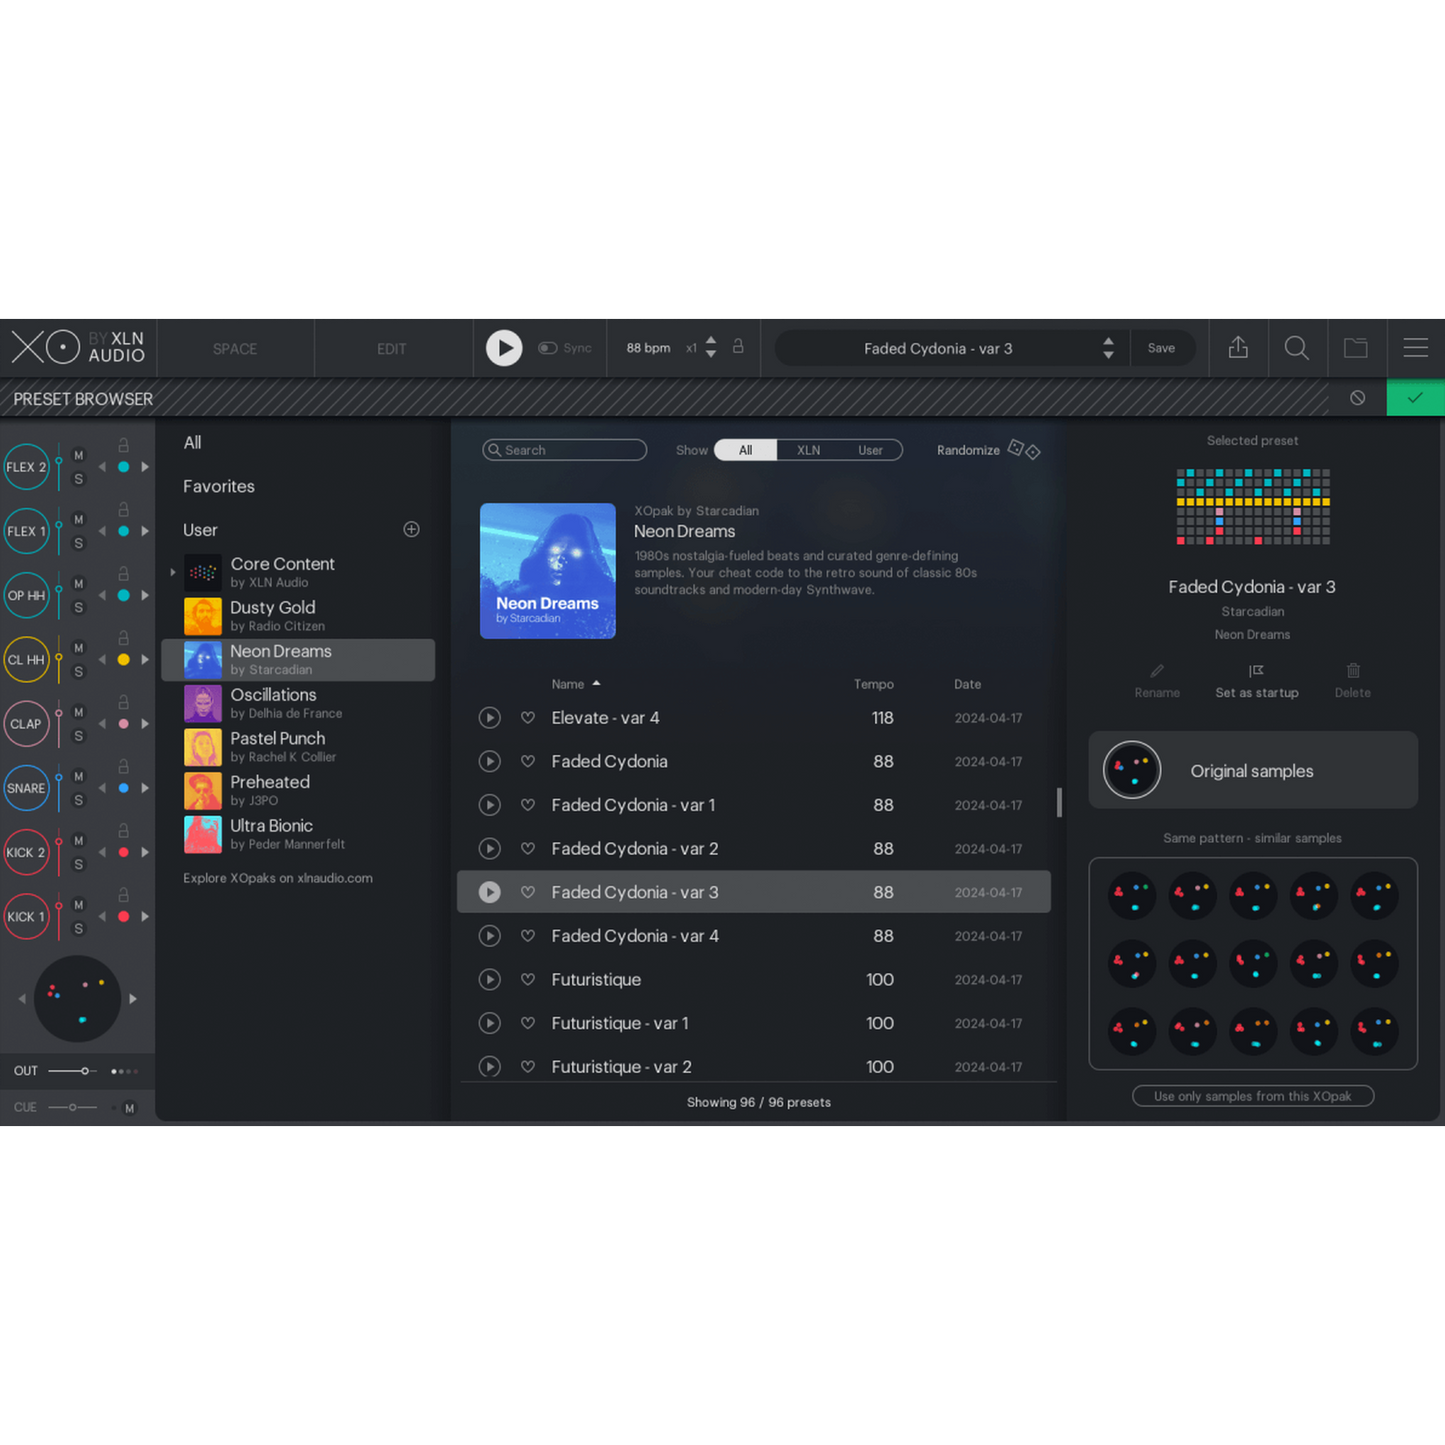The height and width of the screenshot is (1445, 1445).
Task: Mute the CLAP channel
Action: pos(79,712)
